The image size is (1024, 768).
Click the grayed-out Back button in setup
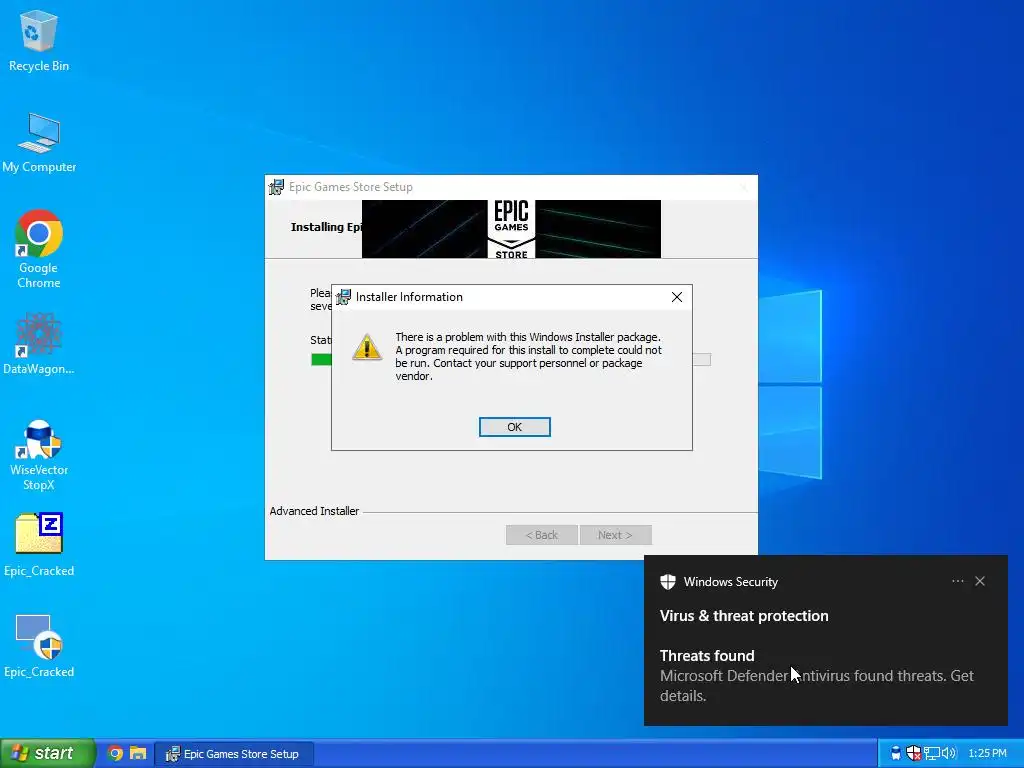click(x=542, y=535)
